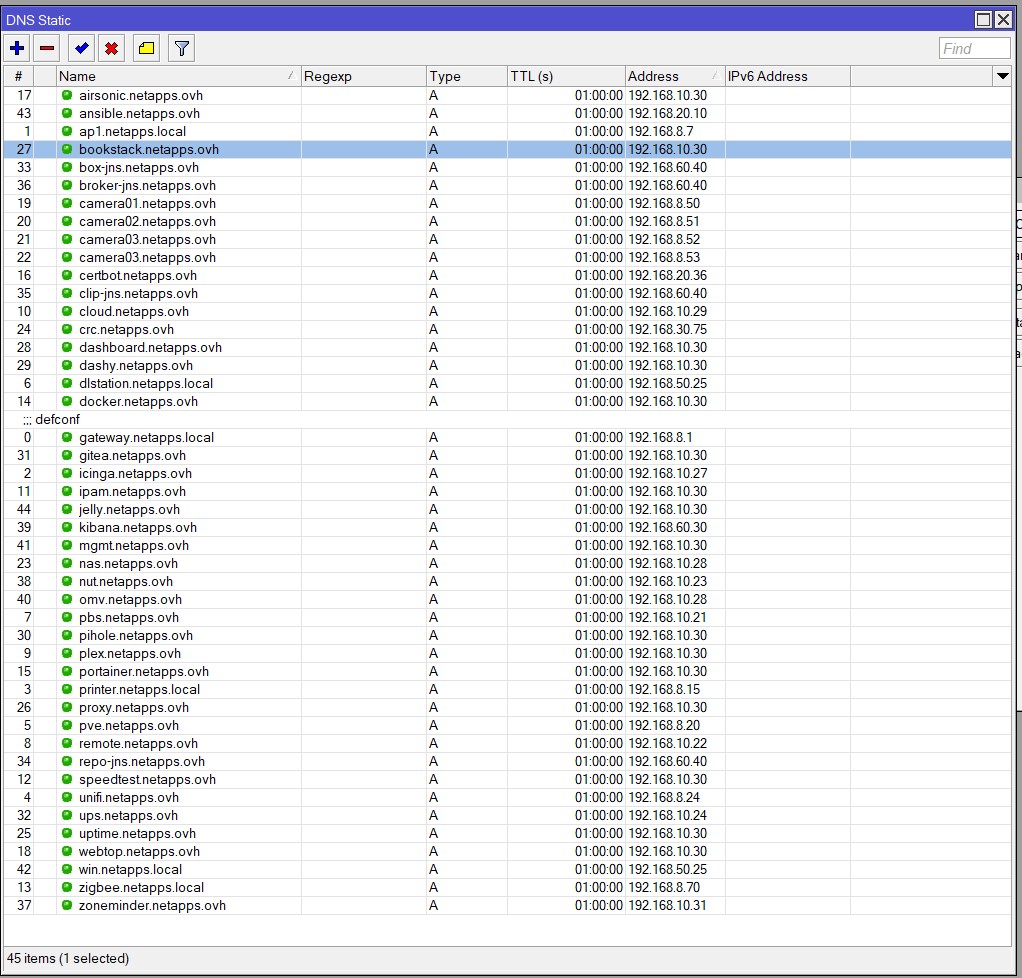Click the TTL (s) column header
Screen dimensions: 1022x978
pos(565,76)
